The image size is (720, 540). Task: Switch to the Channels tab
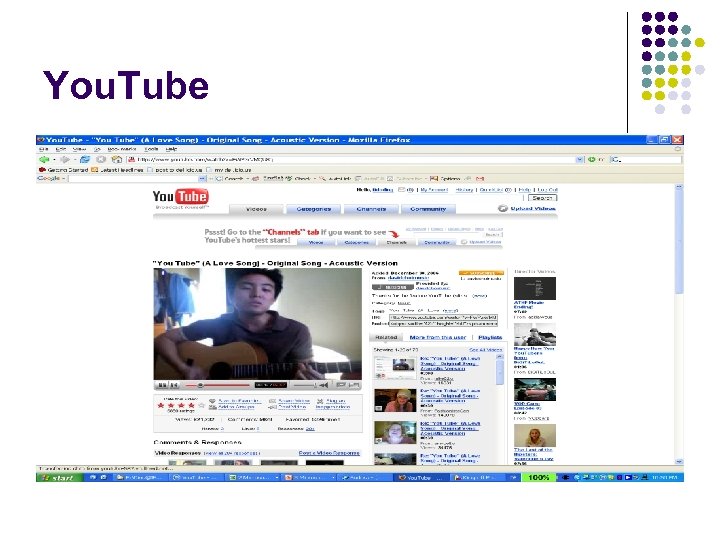tap(371, 209)
